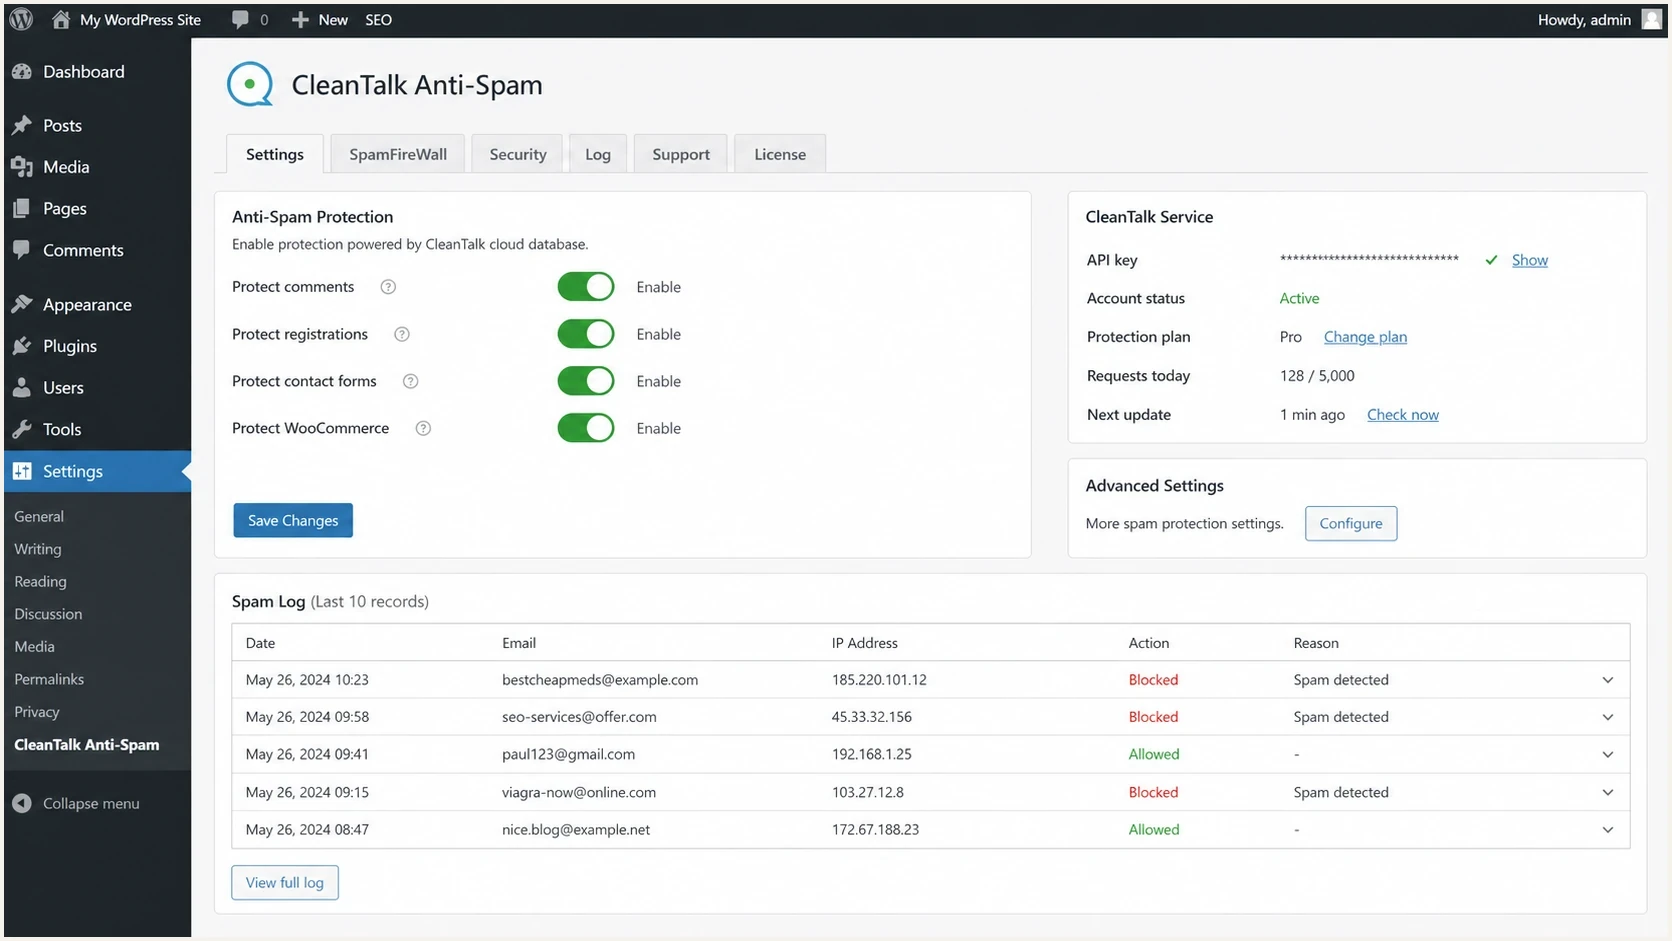Click help icon beside Protect contact forms

point(410,381)
